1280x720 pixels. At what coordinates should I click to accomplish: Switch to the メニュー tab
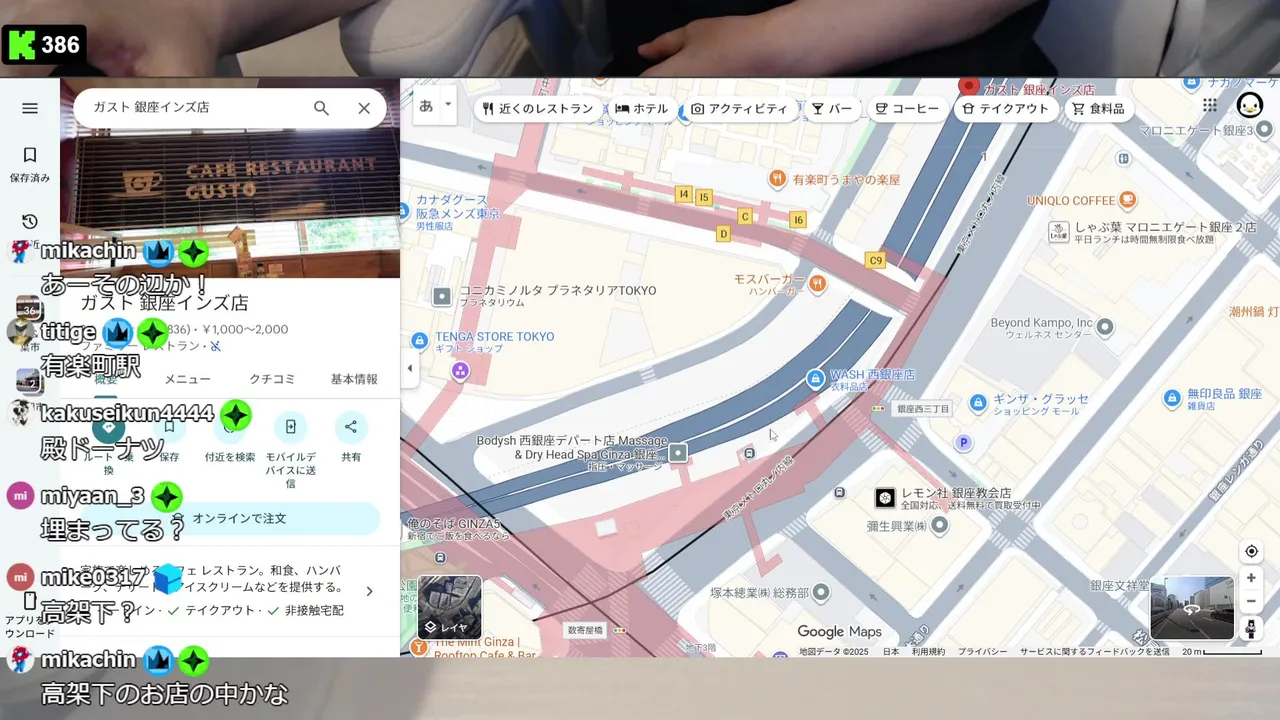(187, 379)
